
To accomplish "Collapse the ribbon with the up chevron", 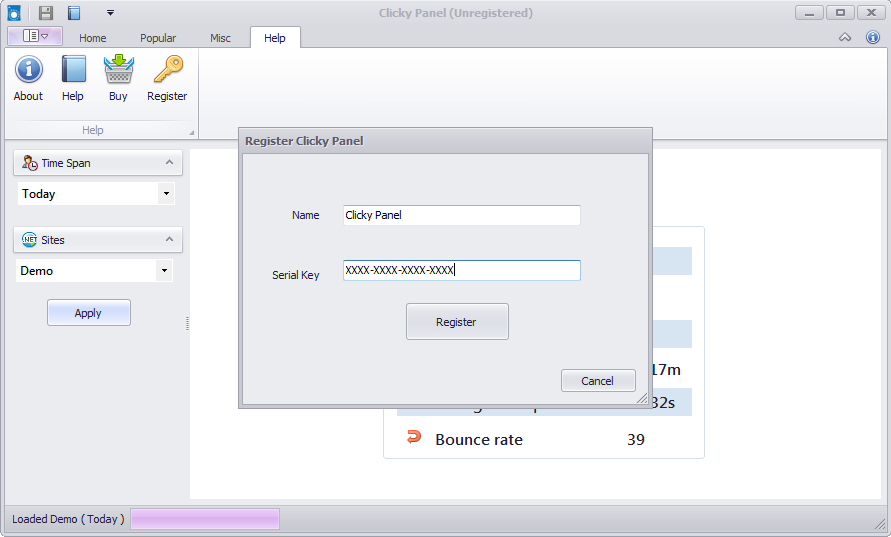I will point(844,38).
